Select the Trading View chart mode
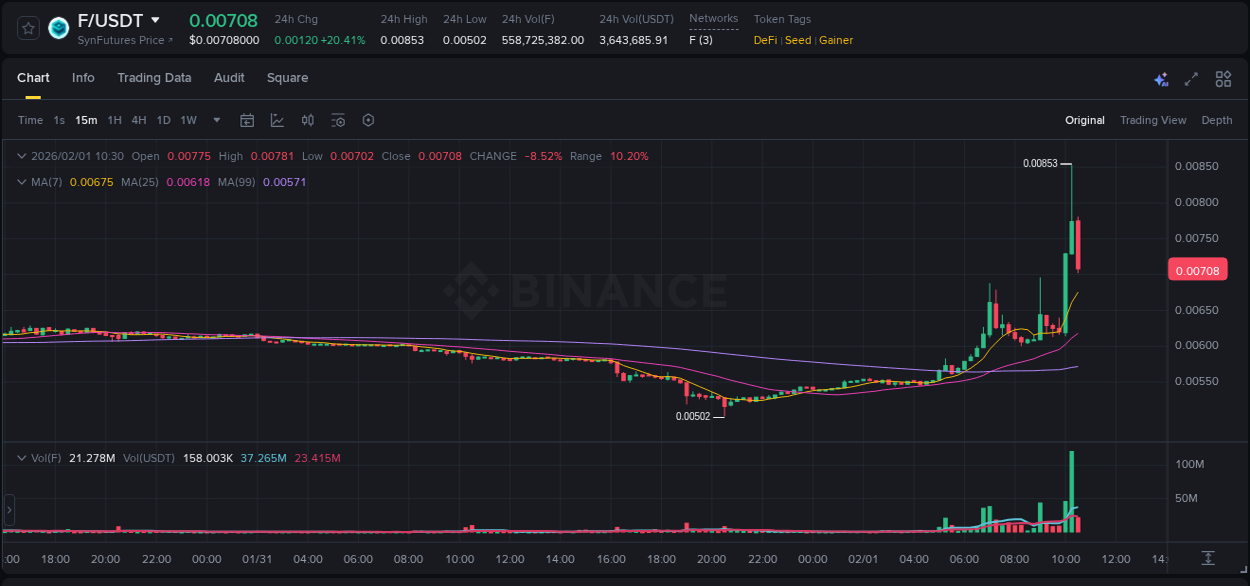 [1152, 120]
